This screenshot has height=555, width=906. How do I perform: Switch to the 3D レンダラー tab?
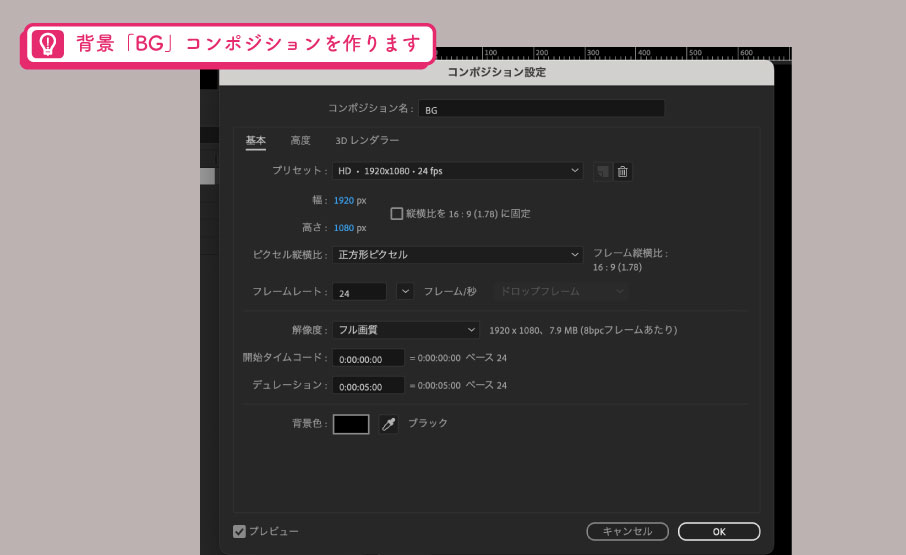(367, 140)
